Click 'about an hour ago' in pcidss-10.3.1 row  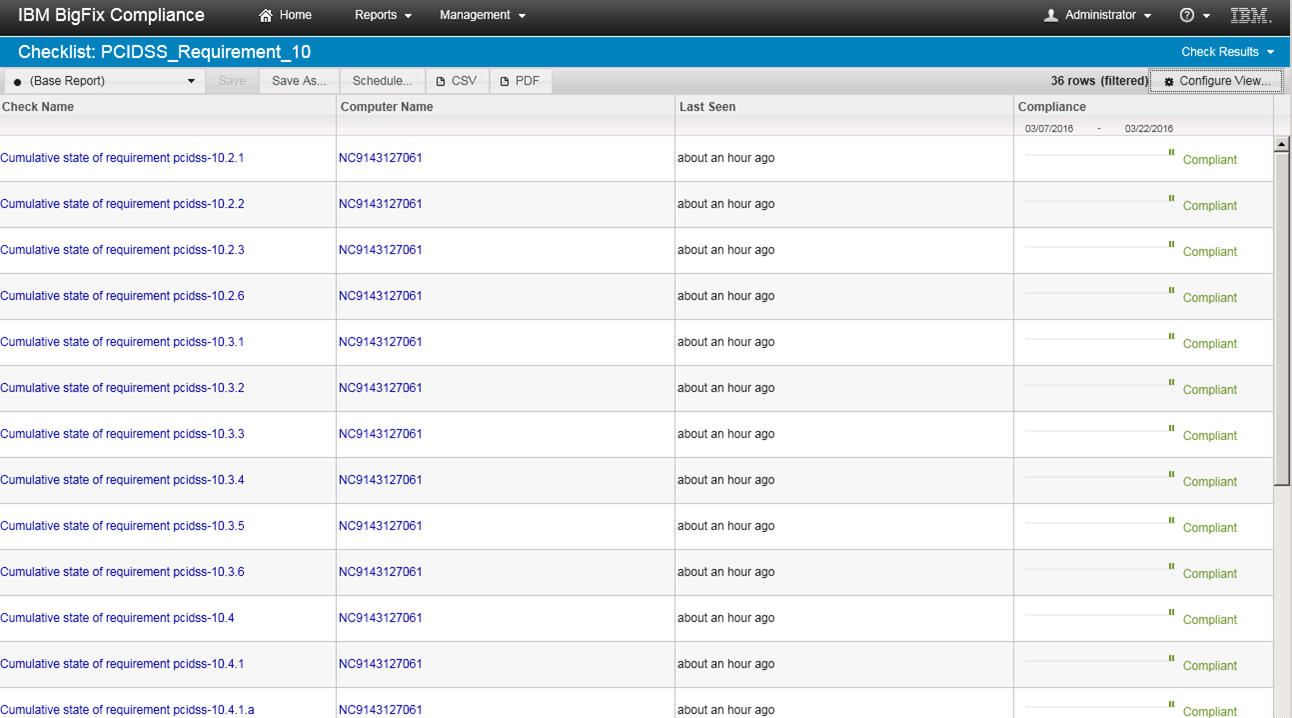point(726,342)
